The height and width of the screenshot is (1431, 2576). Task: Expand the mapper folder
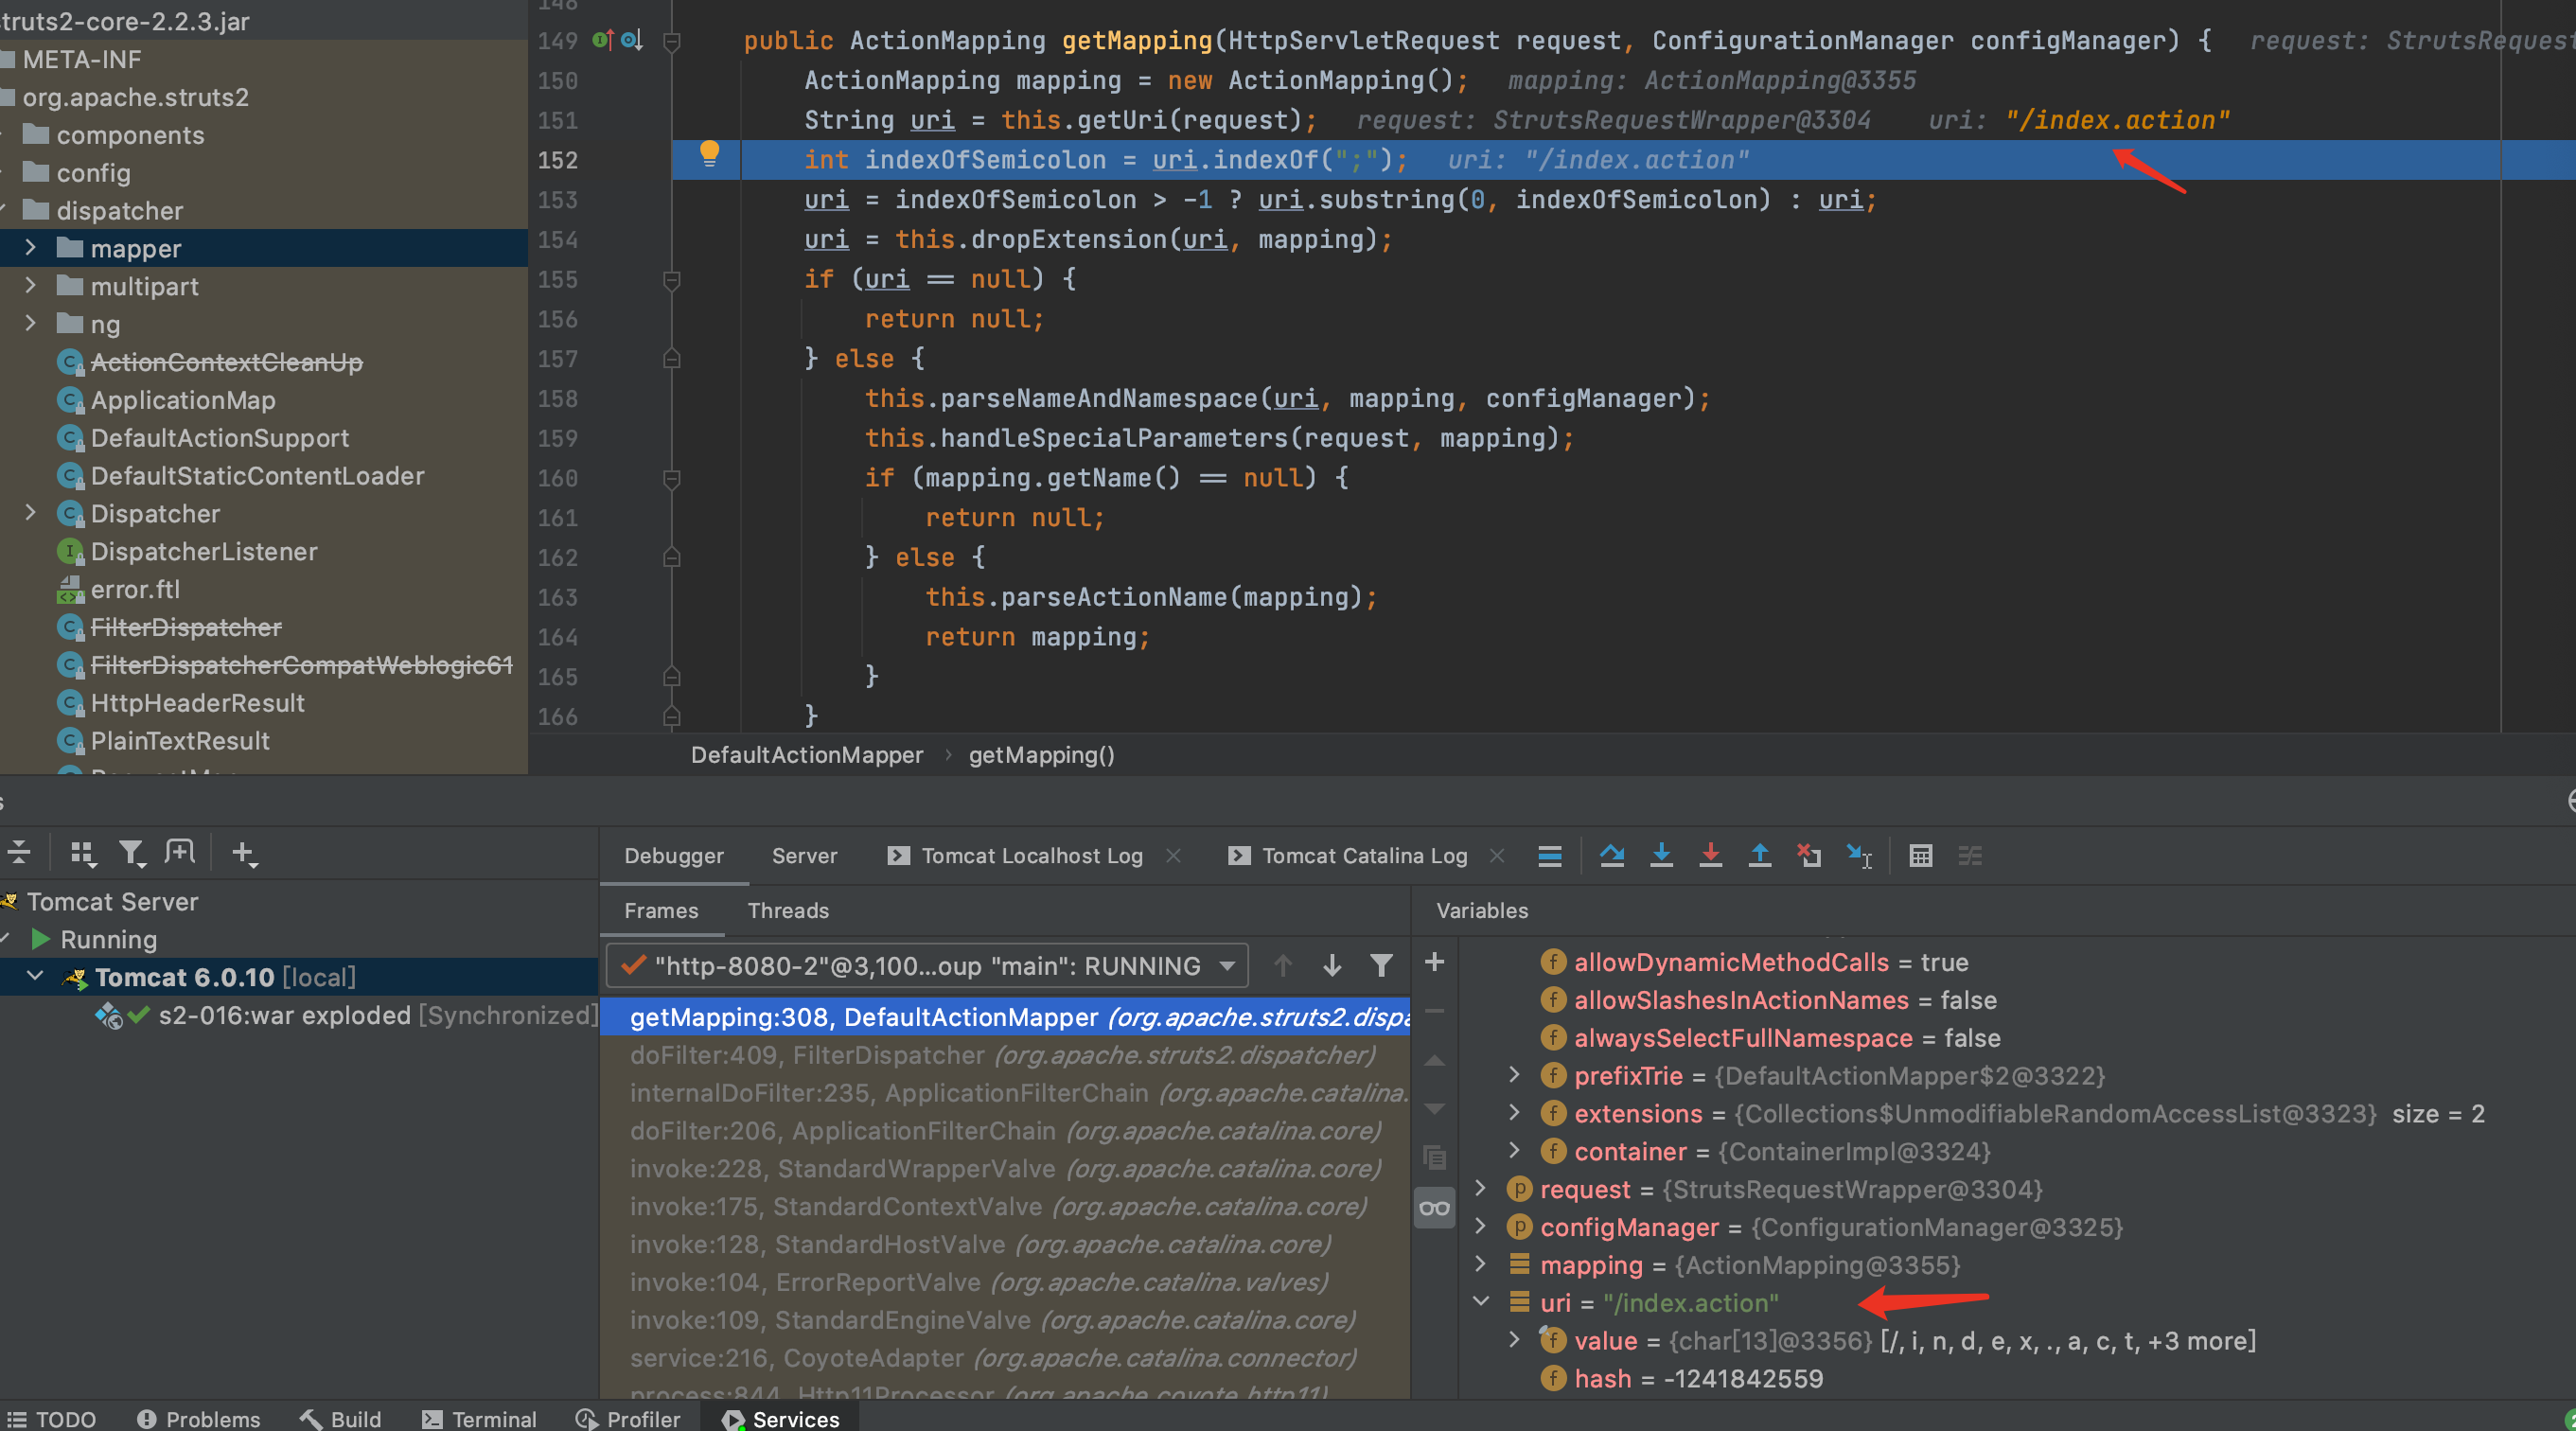[30, 247]
